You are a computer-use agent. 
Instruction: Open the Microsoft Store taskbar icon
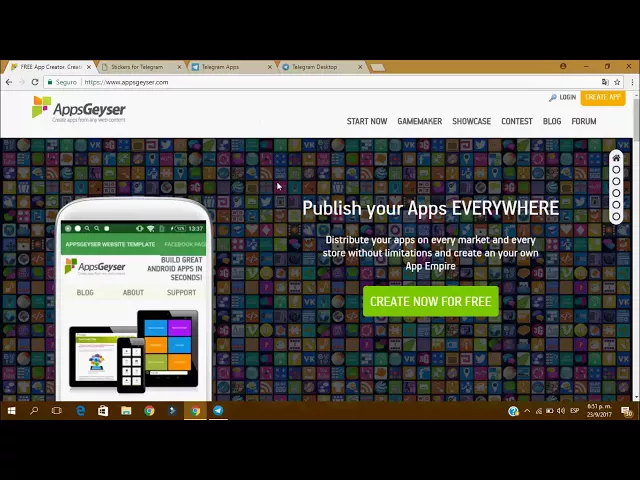(x=103, y=411)
